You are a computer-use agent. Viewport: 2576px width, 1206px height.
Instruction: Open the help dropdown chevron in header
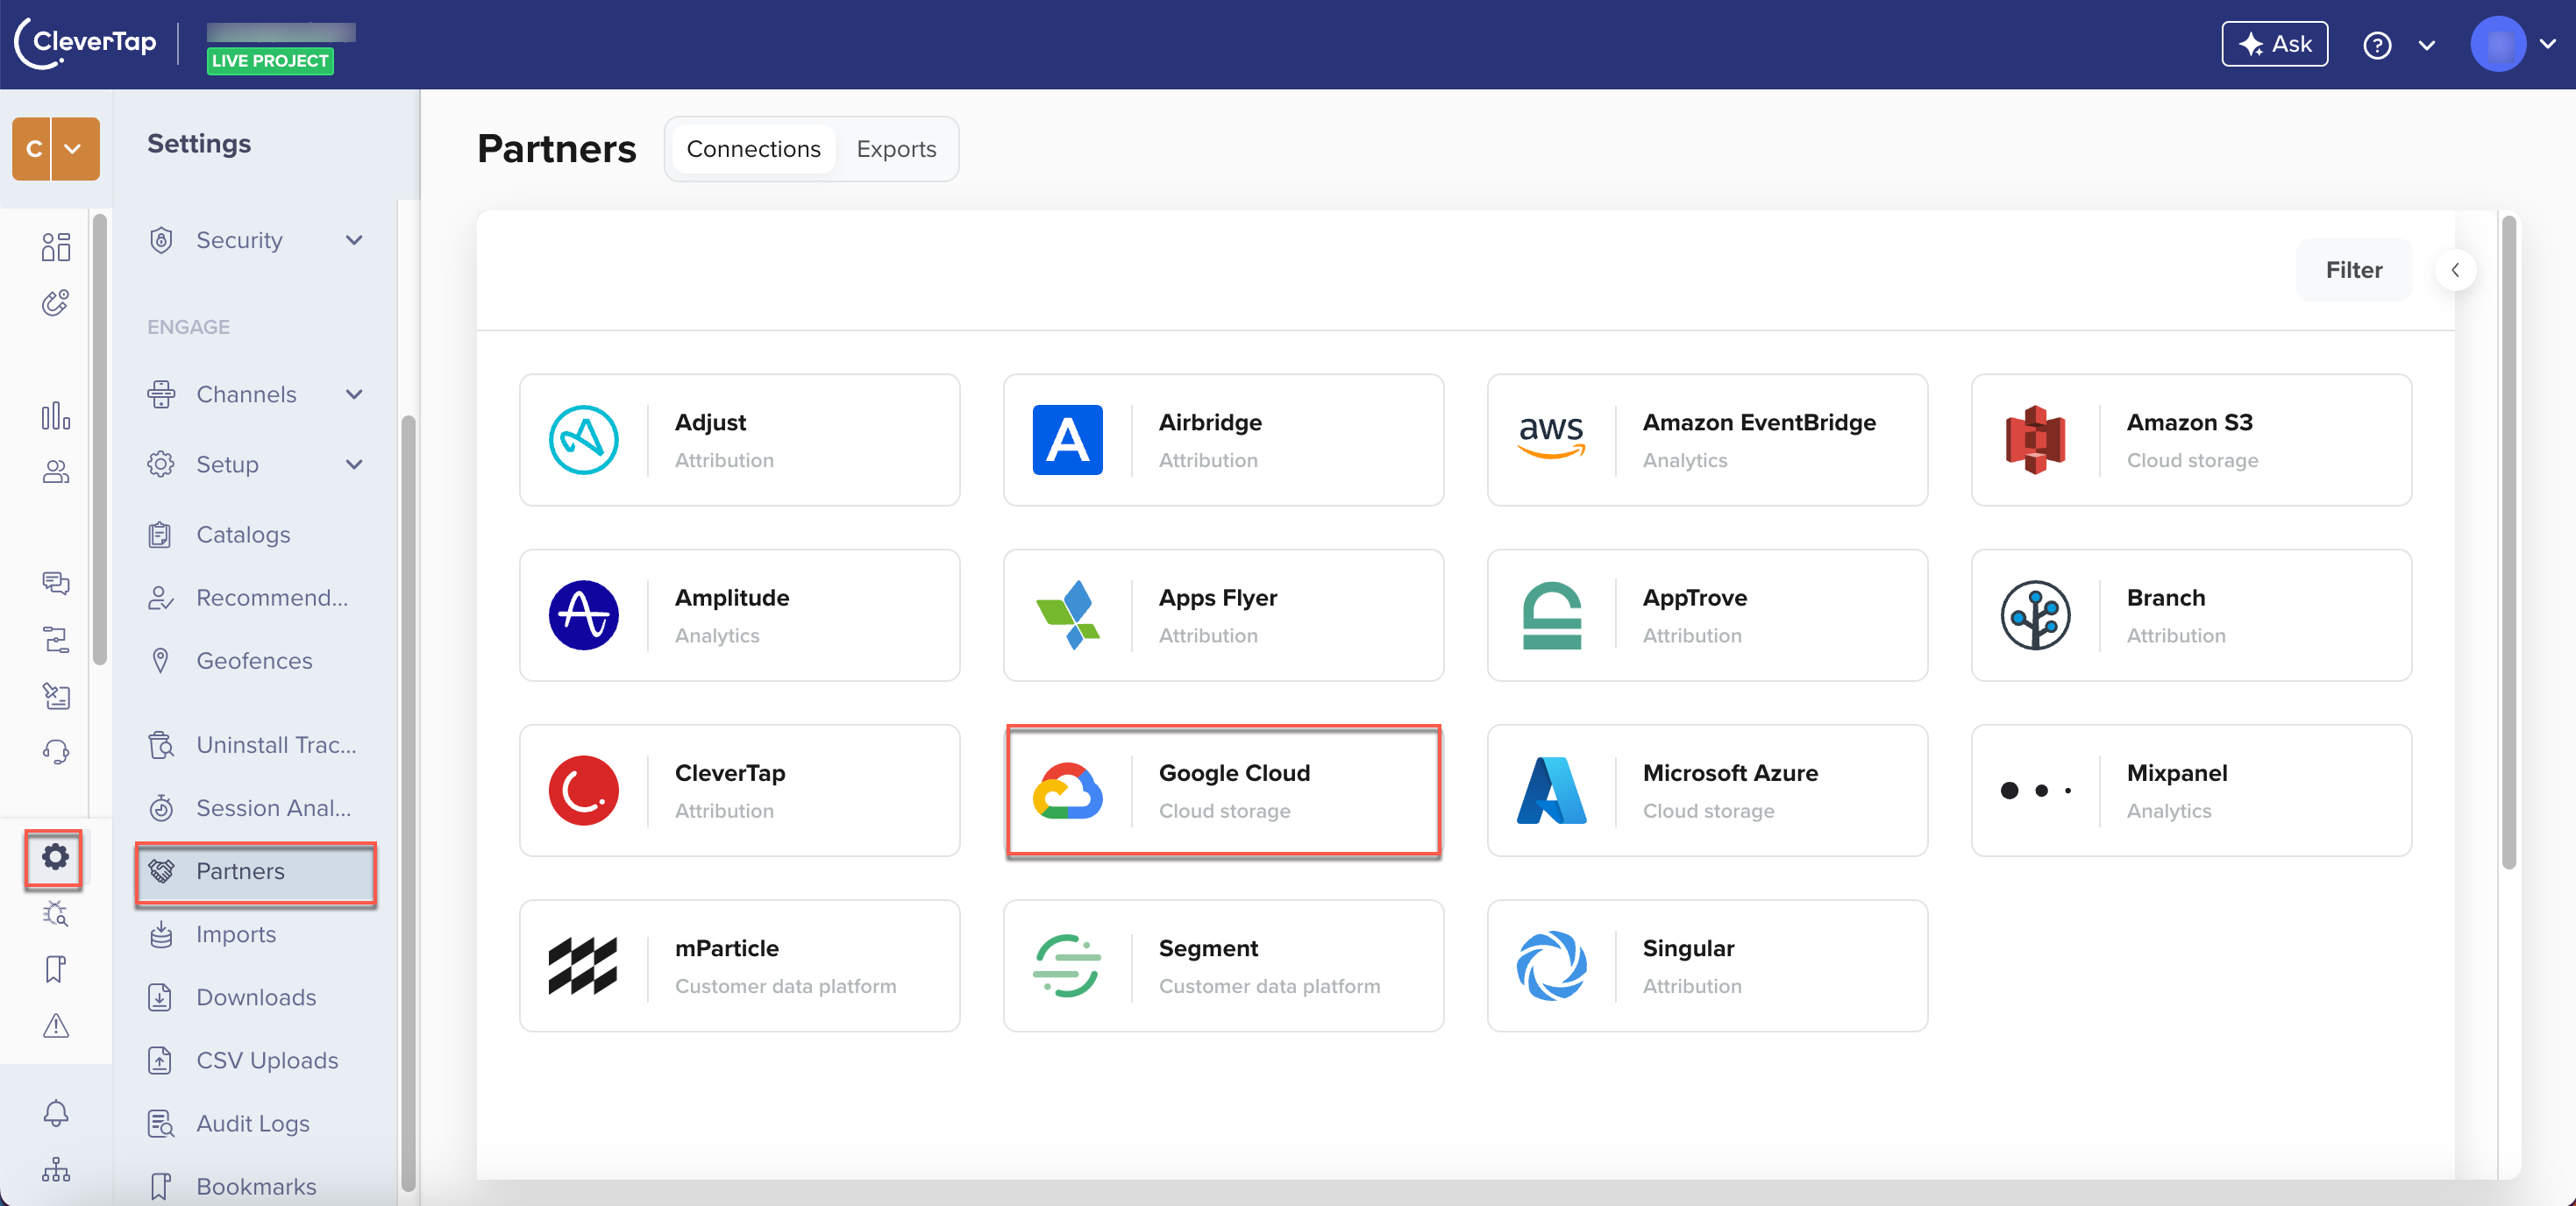point(2426,45)
